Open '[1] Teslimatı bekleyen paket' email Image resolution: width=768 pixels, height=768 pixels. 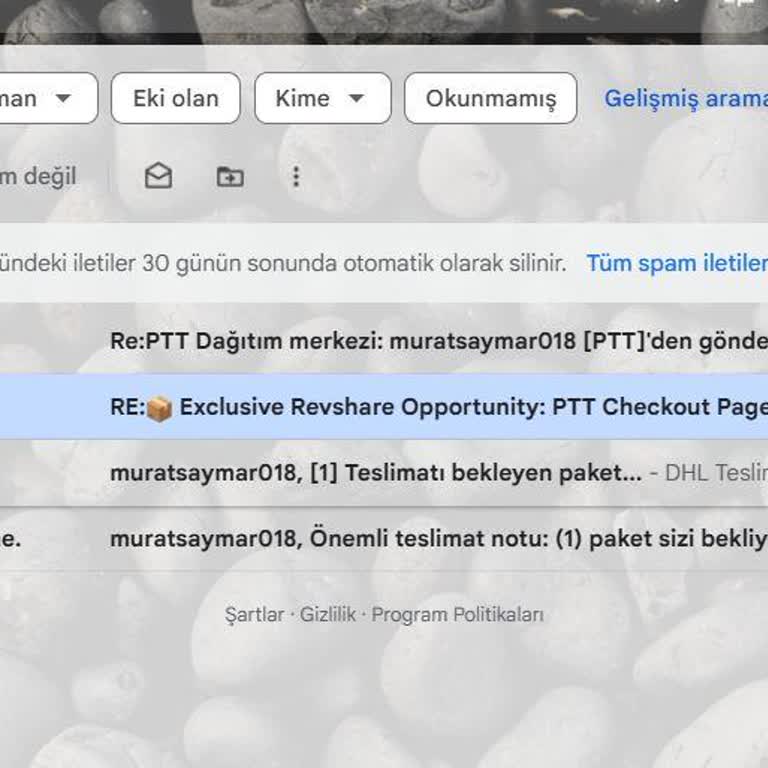coord(384,473)
